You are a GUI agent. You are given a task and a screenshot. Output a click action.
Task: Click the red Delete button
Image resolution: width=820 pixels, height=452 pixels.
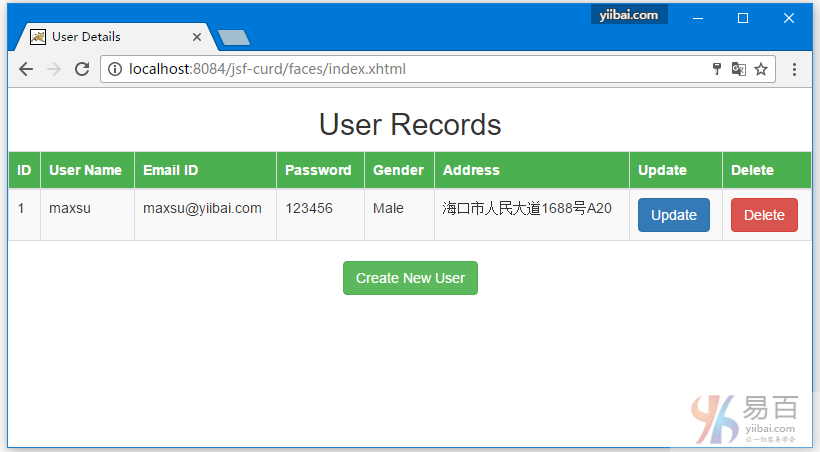click(x=764, y=215)
